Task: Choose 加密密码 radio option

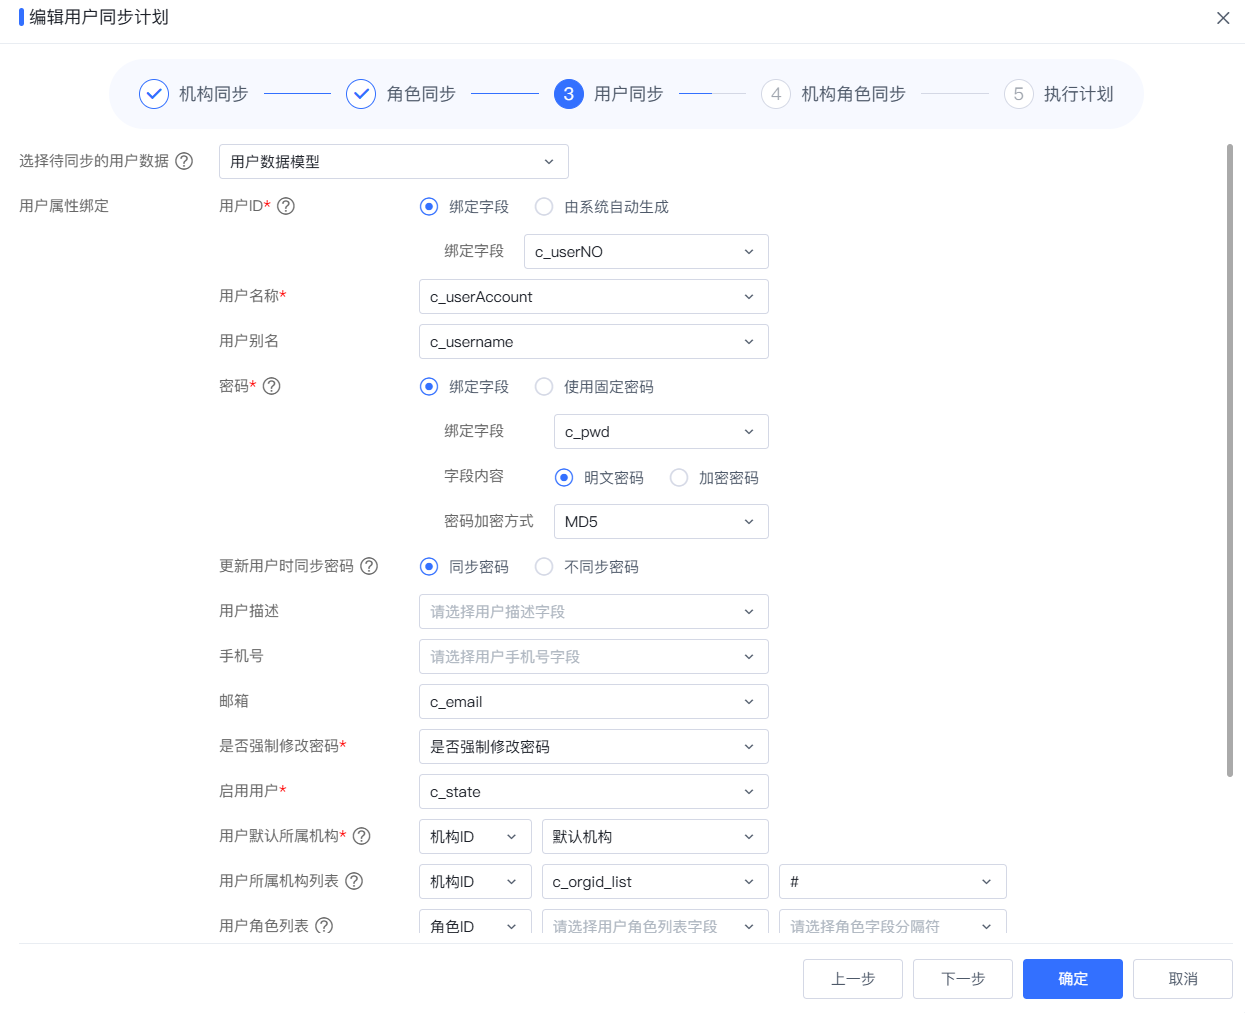Action: point(679,478)
